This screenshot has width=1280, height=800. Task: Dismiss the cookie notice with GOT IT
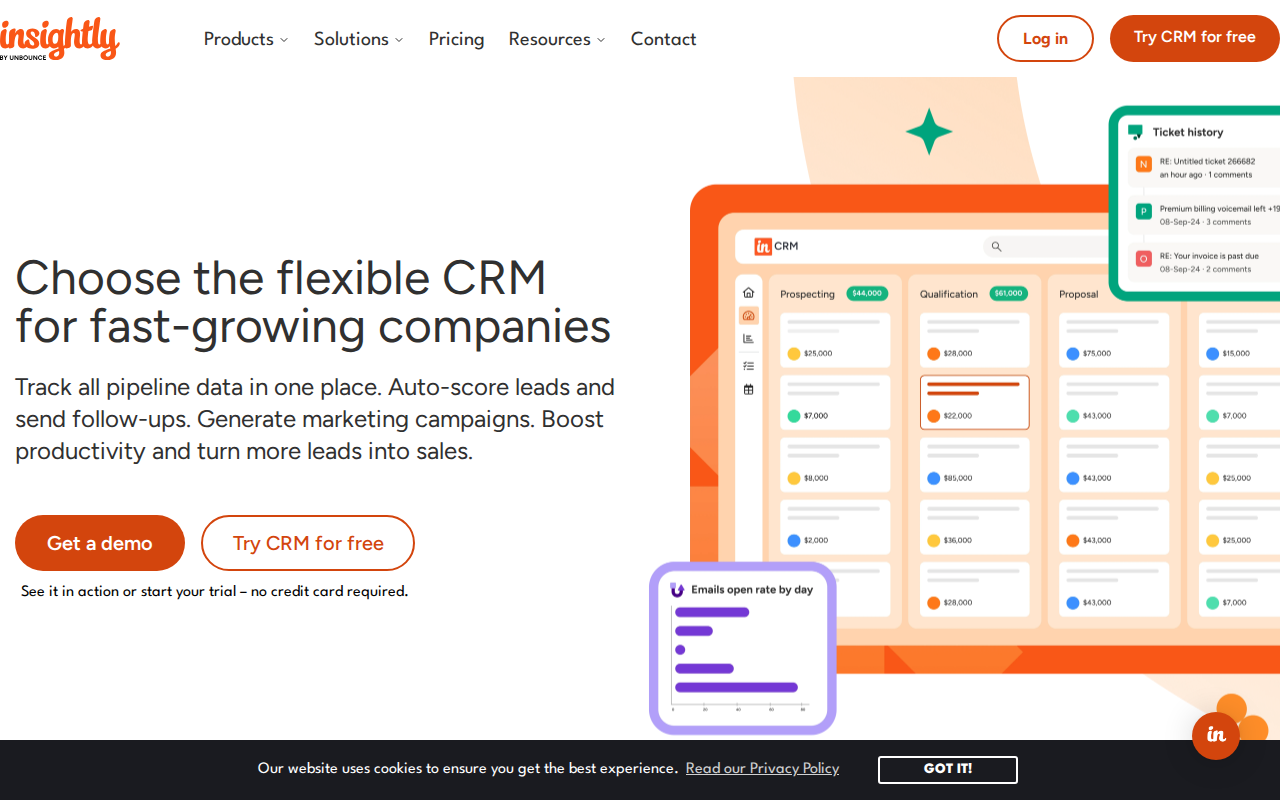point(947,769)
